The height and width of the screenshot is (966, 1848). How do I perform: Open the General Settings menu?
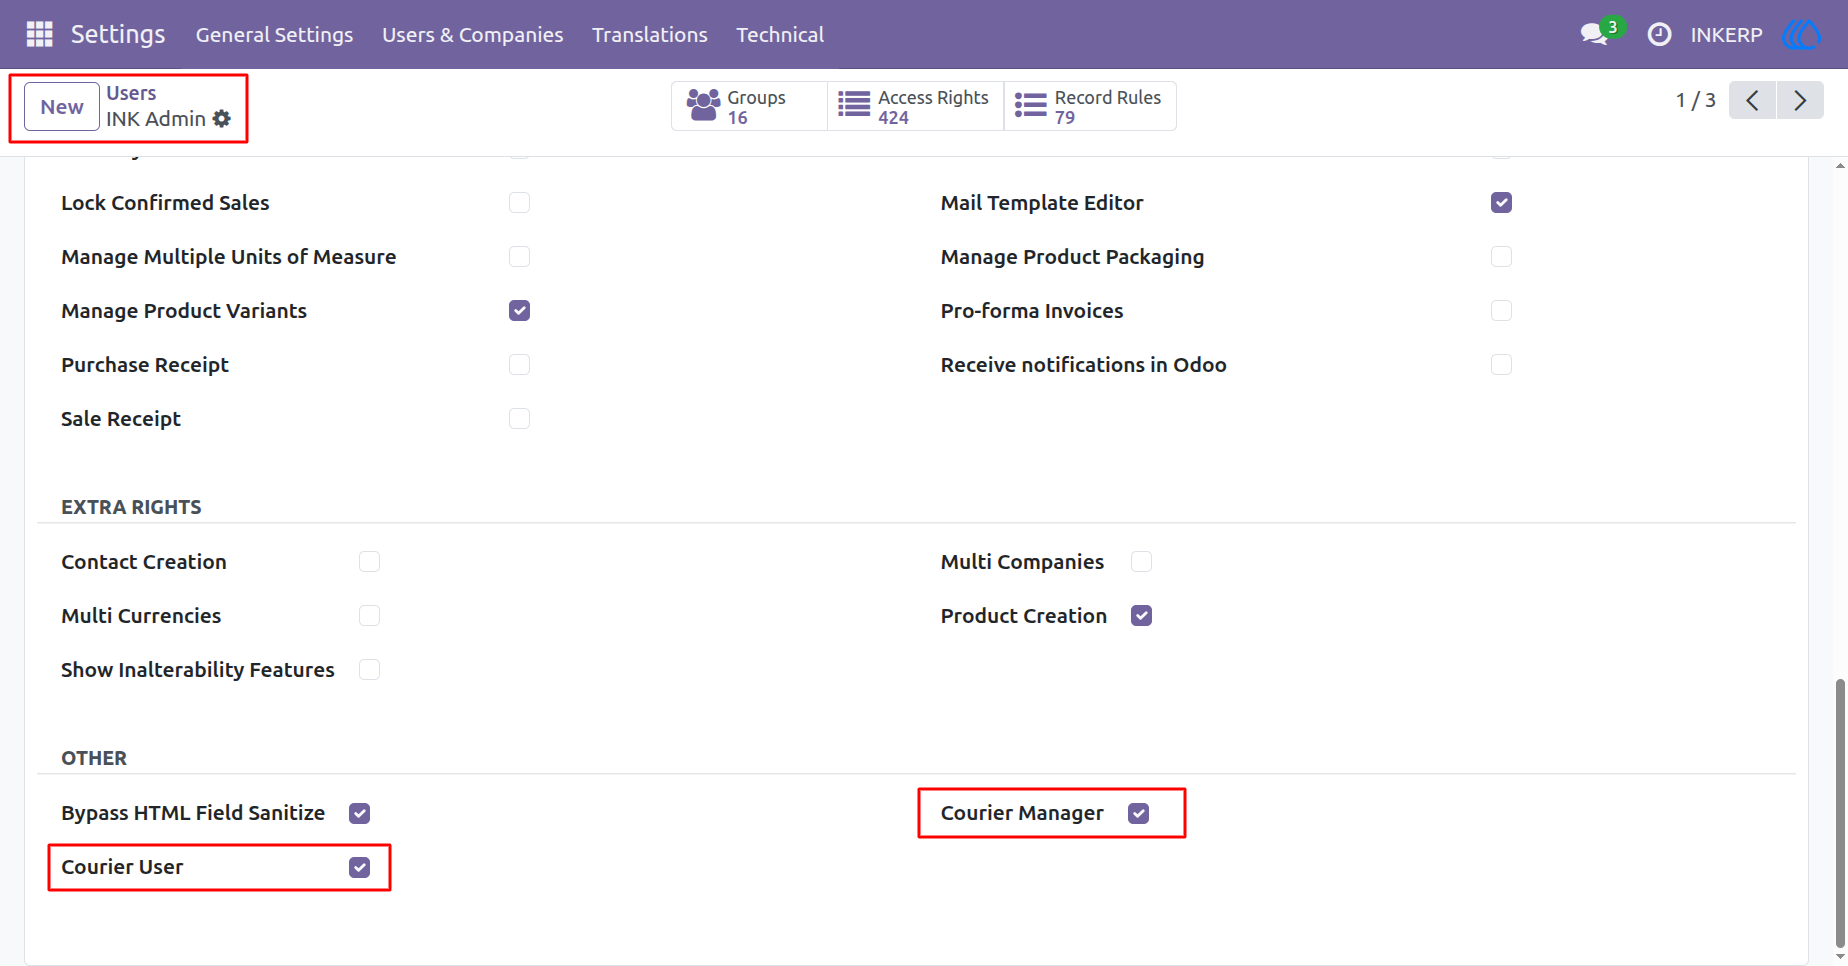tap(274, 35)
